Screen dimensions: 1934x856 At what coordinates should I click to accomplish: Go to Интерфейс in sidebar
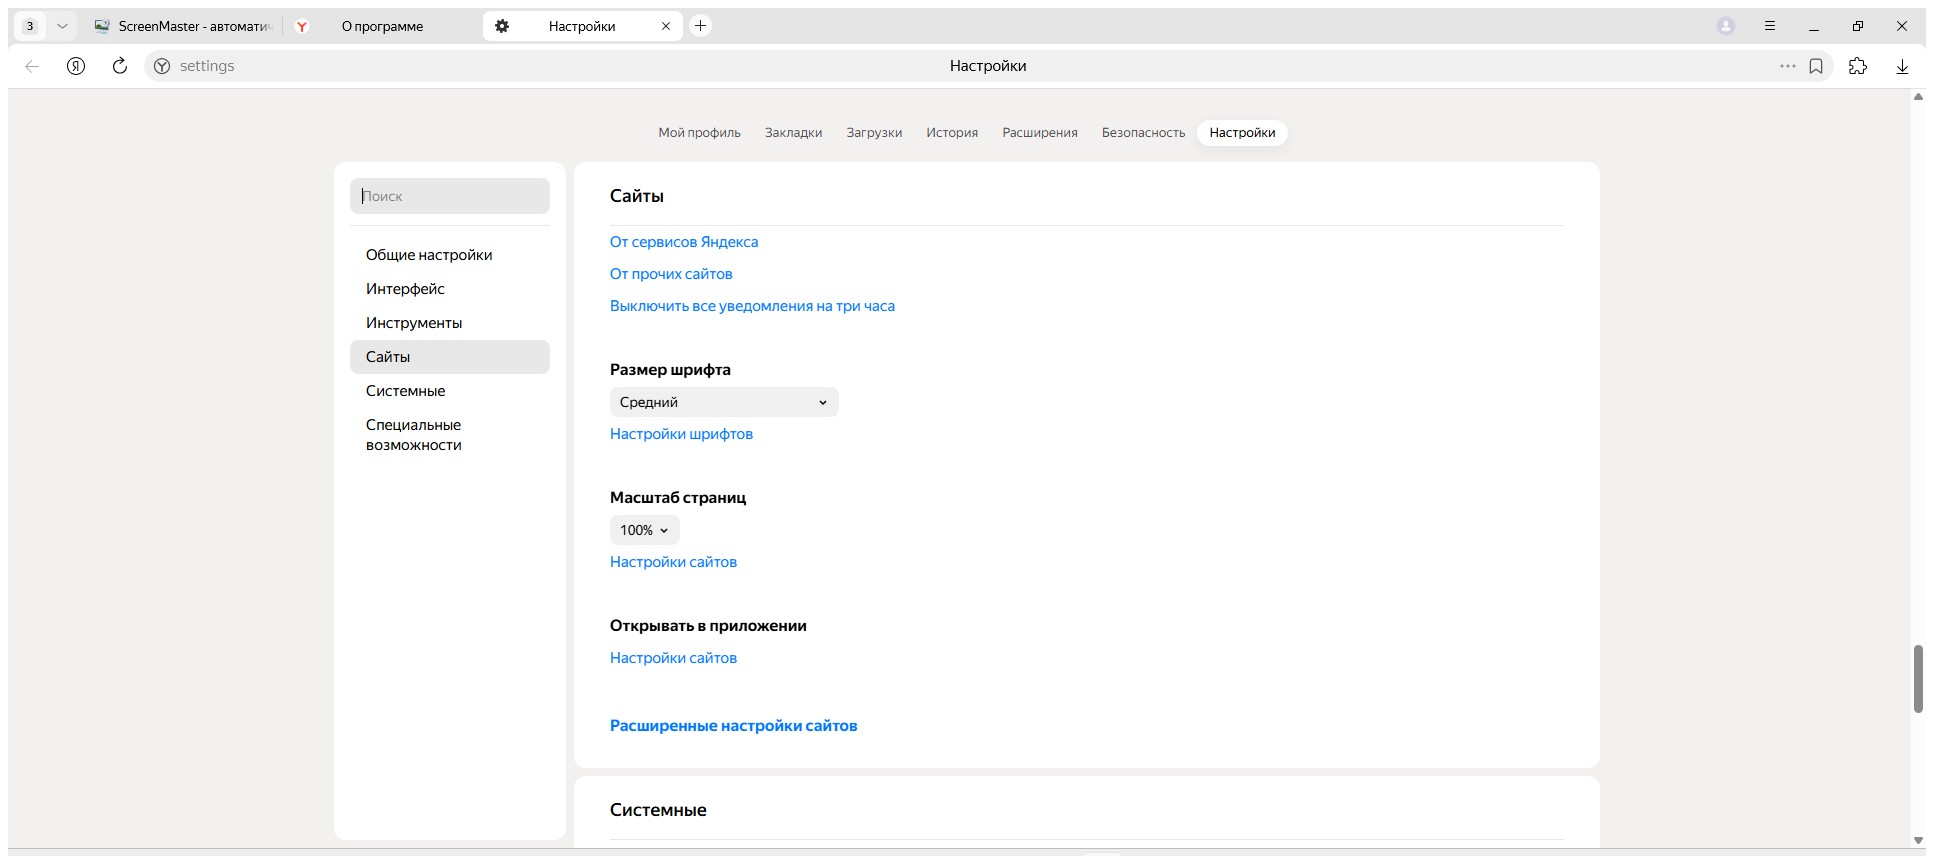click(450, 289)
